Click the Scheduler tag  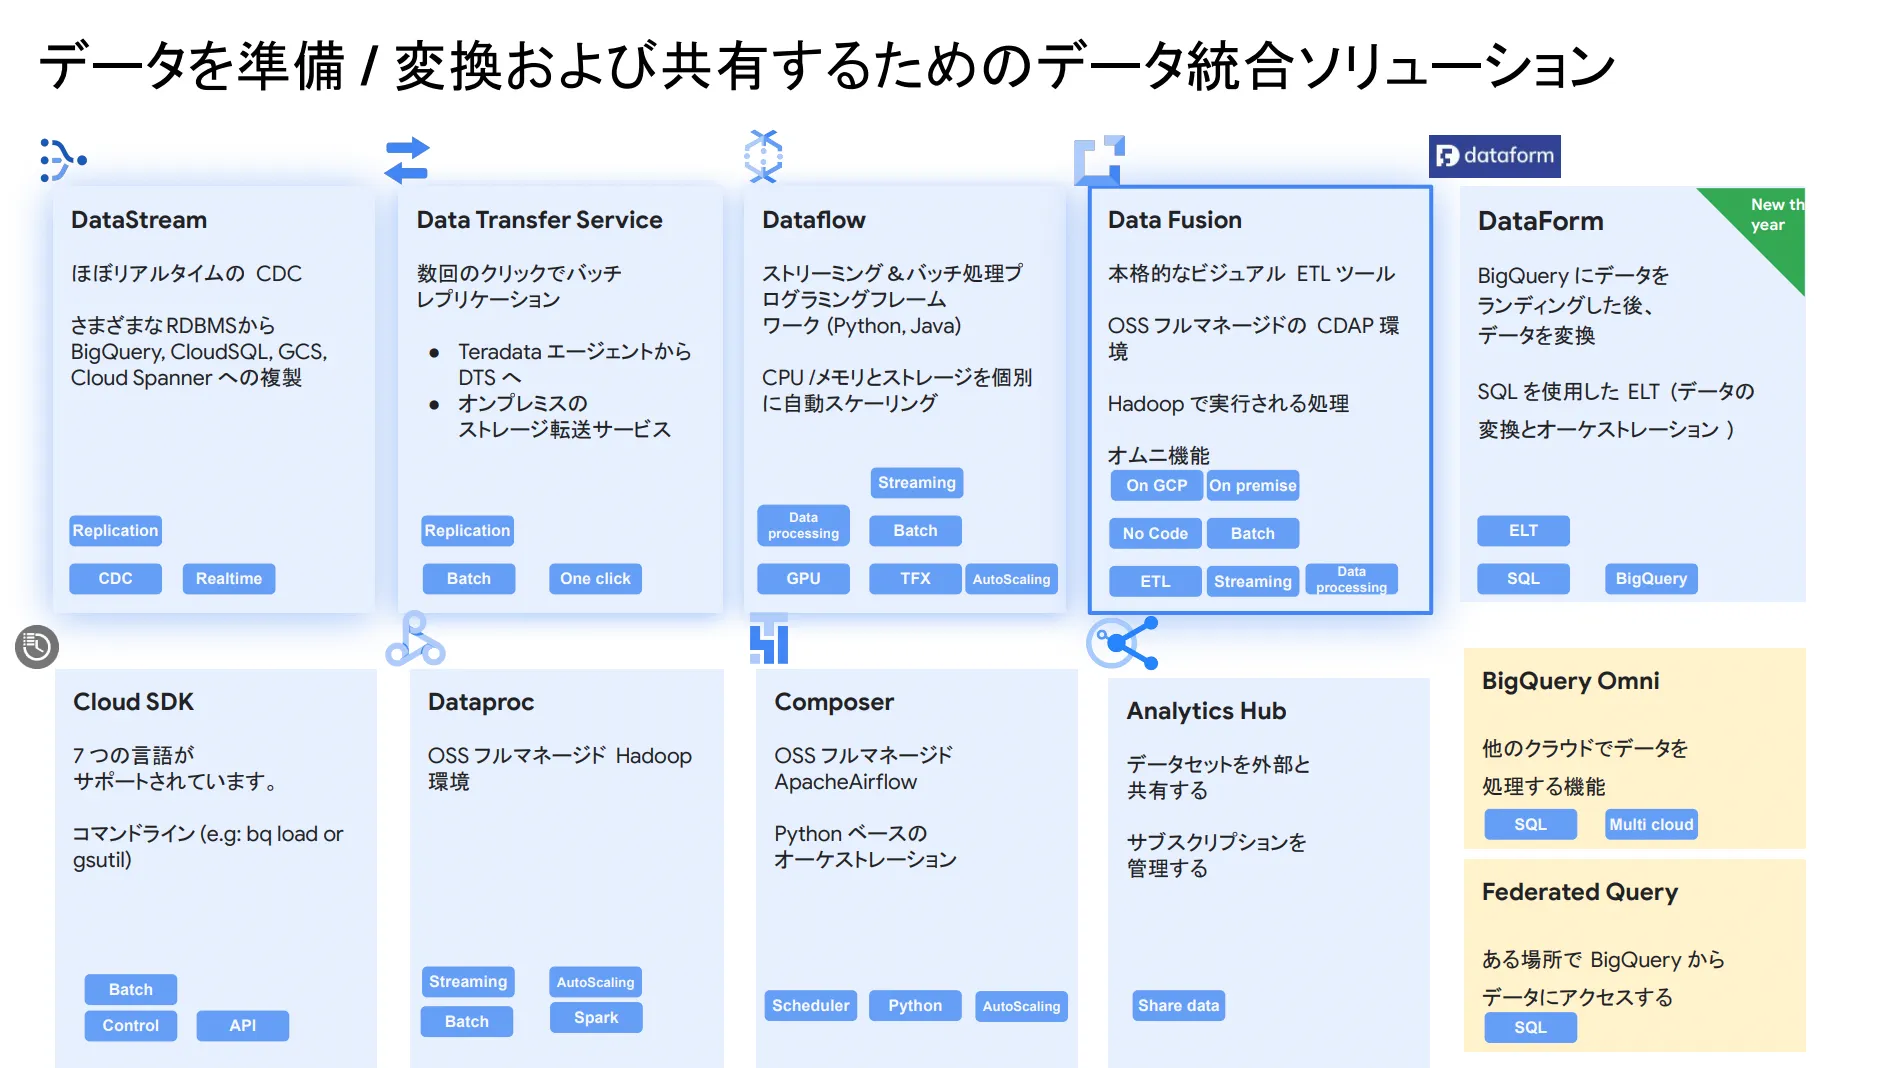[811, 1005]
